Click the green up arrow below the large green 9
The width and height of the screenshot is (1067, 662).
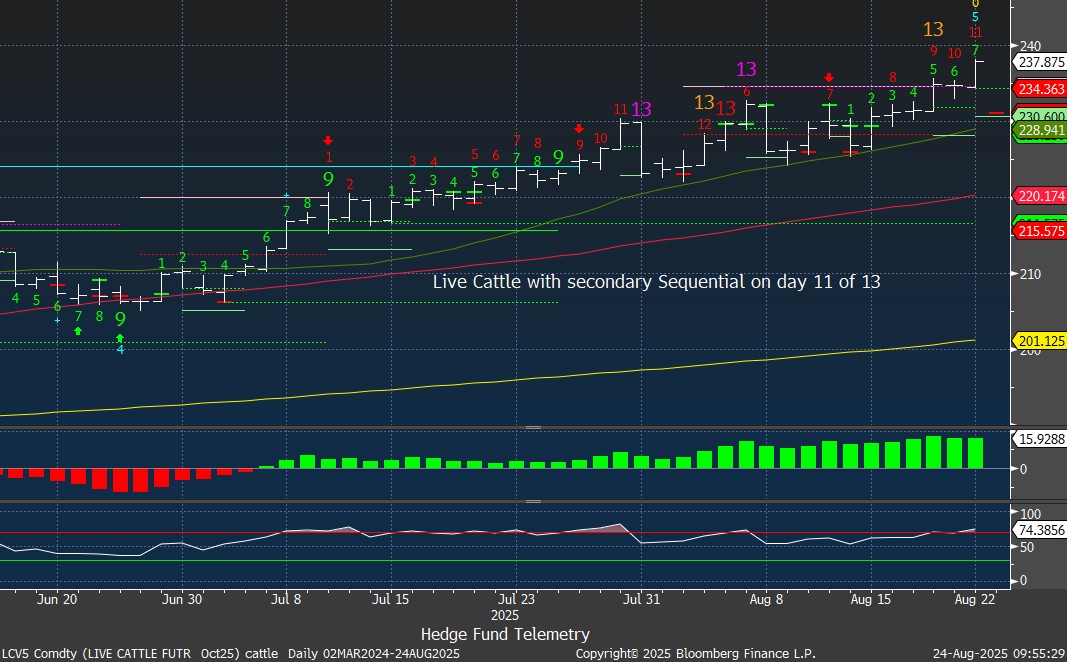point(120,338)
